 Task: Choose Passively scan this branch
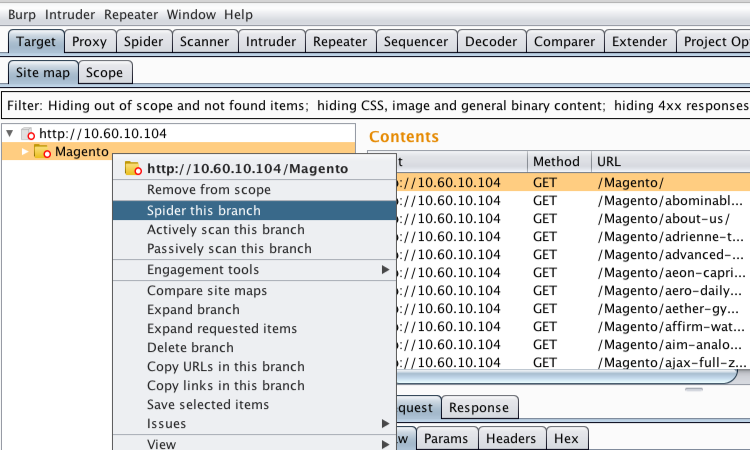point(254,249)
